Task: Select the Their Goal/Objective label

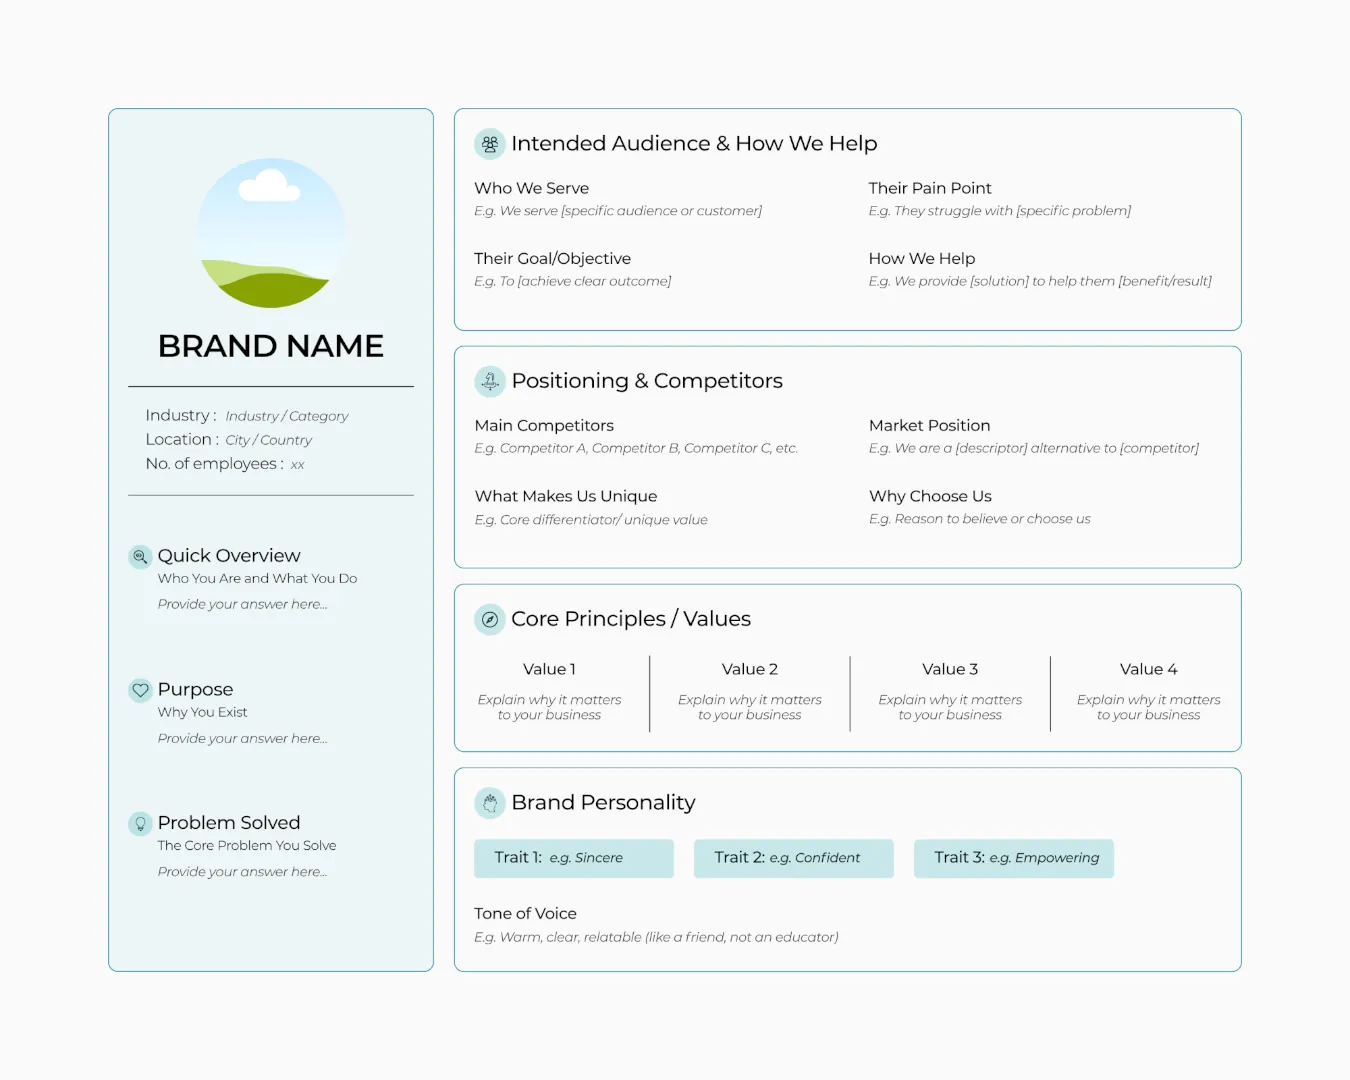Action: point(553,258)
